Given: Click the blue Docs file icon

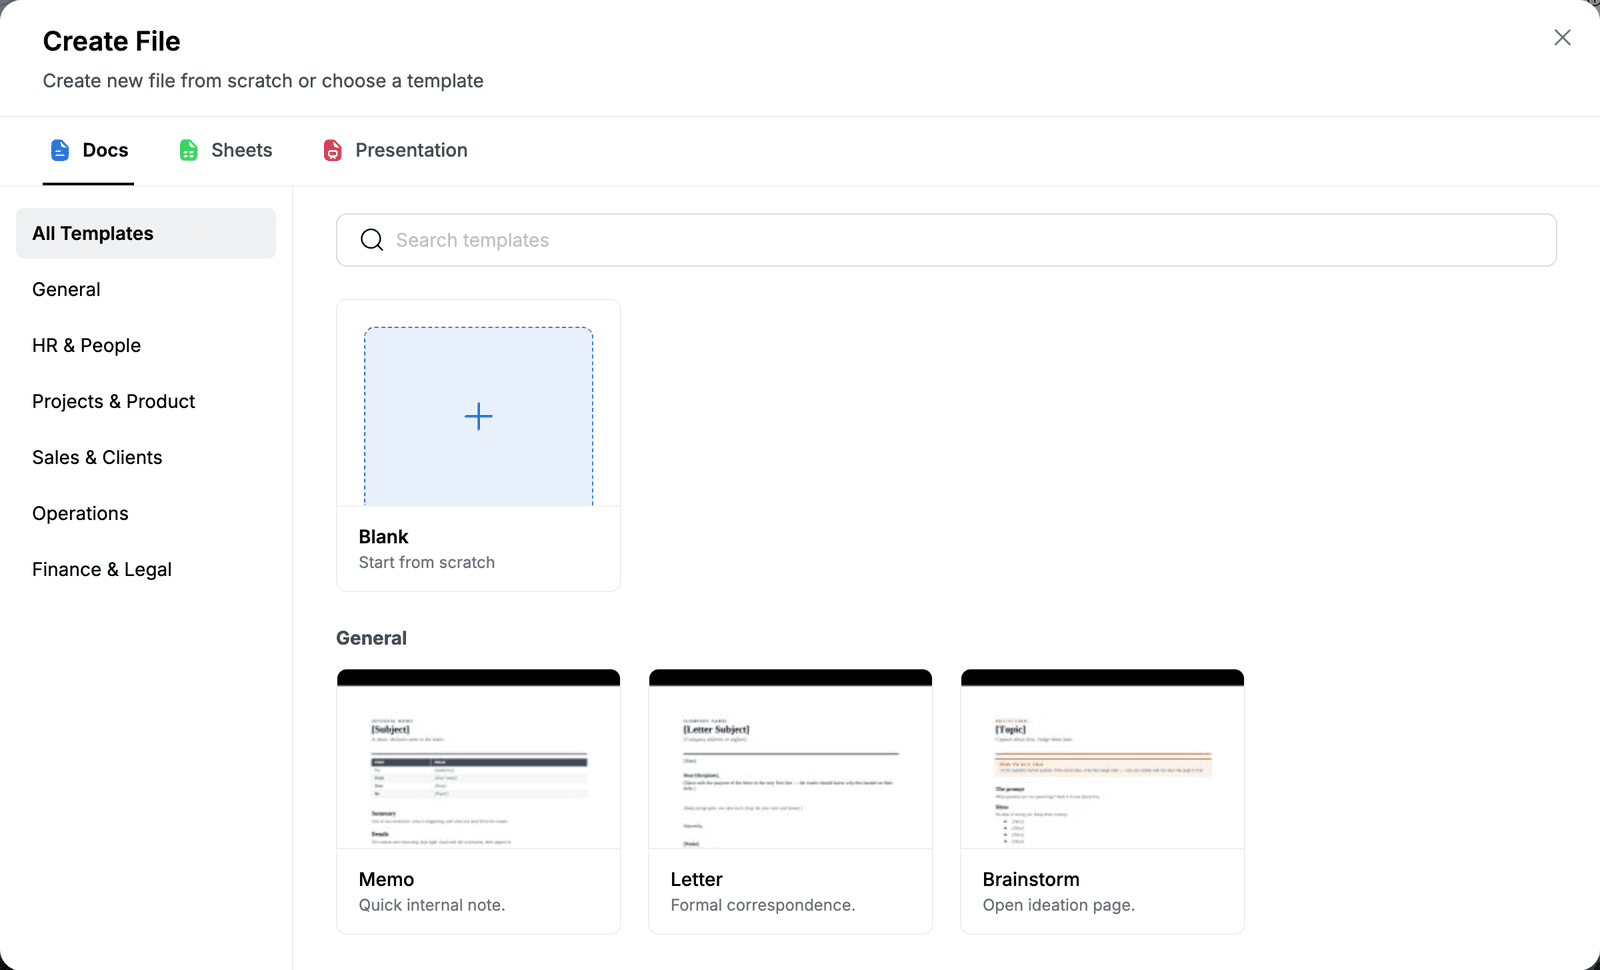Looking at the screenshot, I should click(60, 150).
